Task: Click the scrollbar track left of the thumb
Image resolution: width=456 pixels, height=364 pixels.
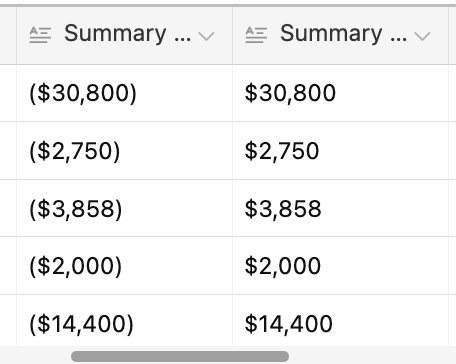Action: point(35,356)
